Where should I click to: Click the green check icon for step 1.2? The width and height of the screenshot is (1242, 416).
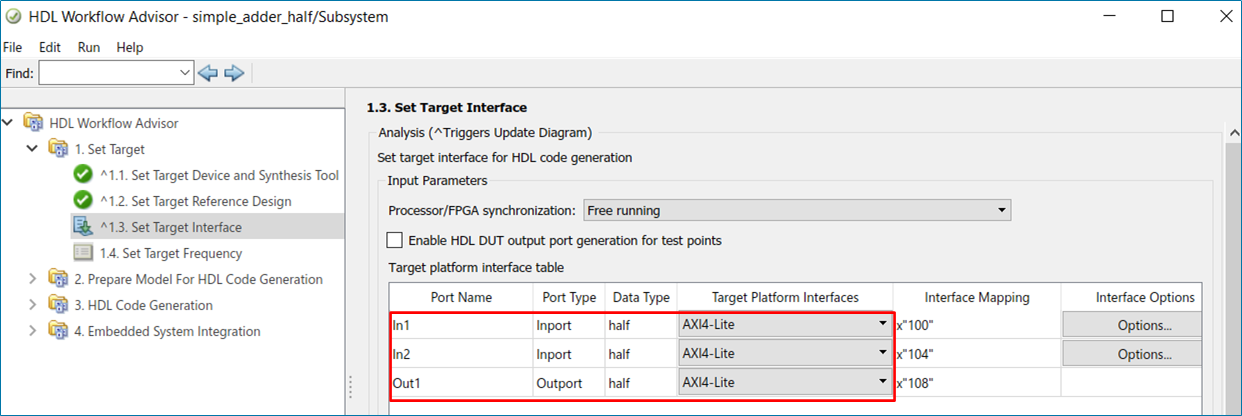point(83,201)
